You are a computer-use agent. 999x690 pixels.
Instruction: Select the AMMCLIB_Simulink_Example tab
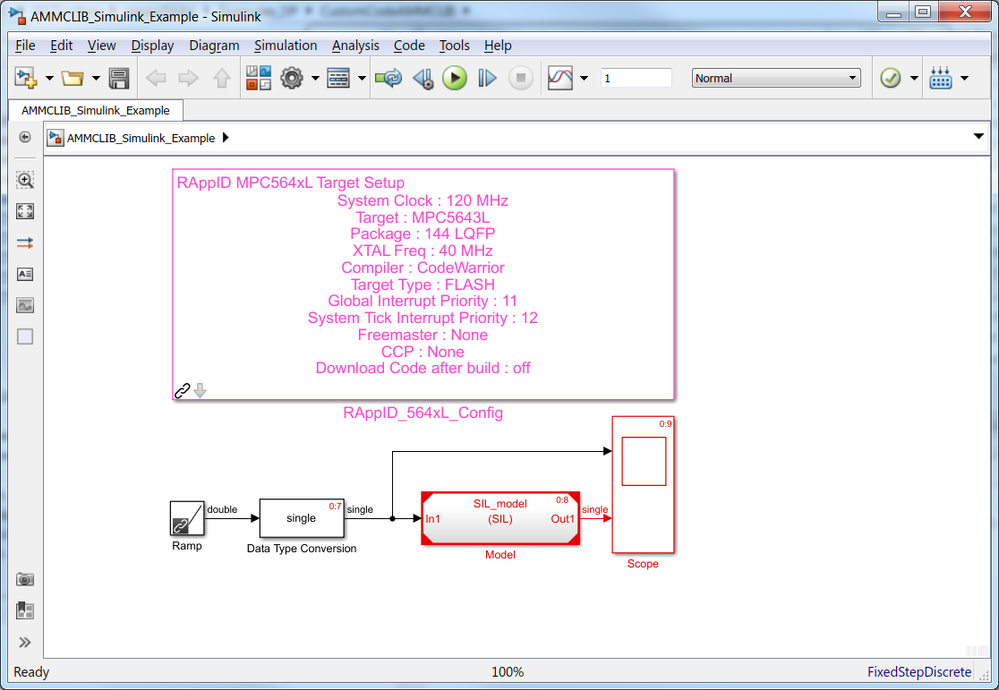tap(96, 110)
